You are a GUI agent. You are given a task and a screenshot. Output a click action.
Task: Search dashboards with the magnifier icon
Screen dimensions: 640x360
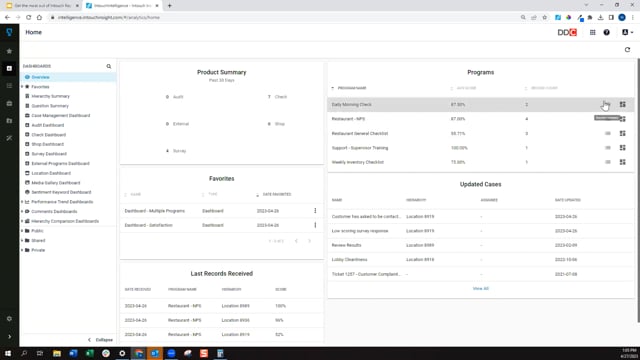click(109, 66)
